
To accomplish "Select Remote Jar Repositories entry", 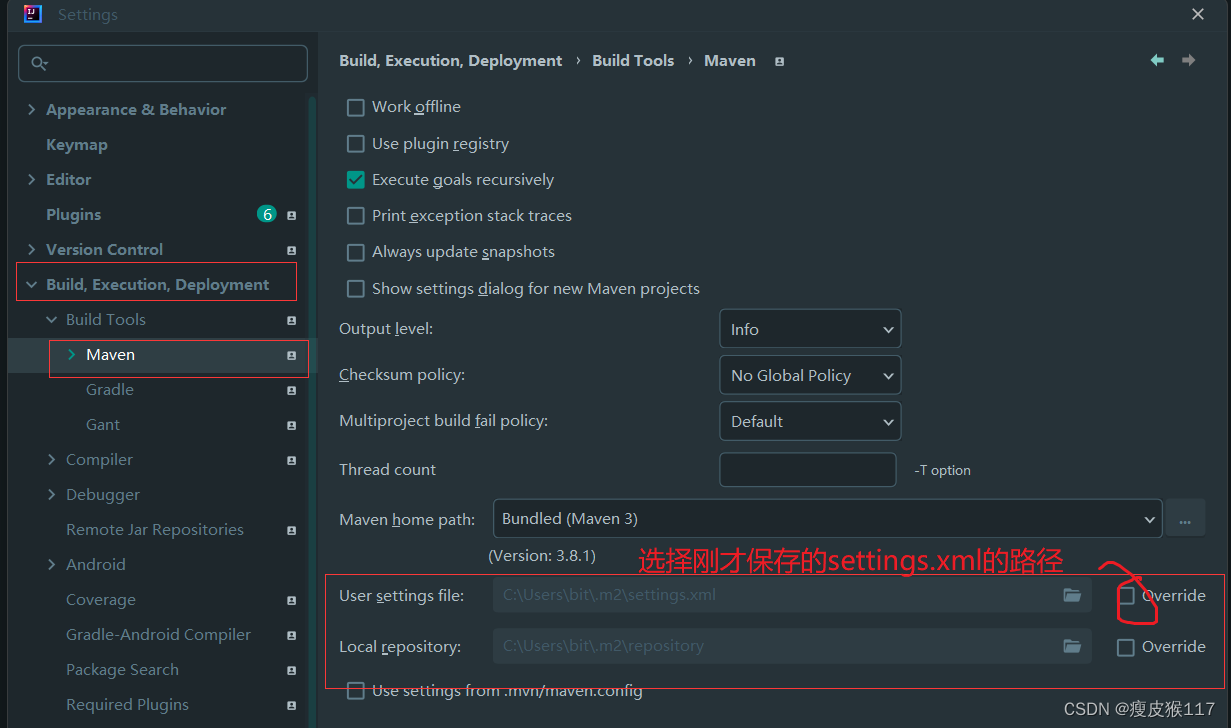I will (155, 530).
